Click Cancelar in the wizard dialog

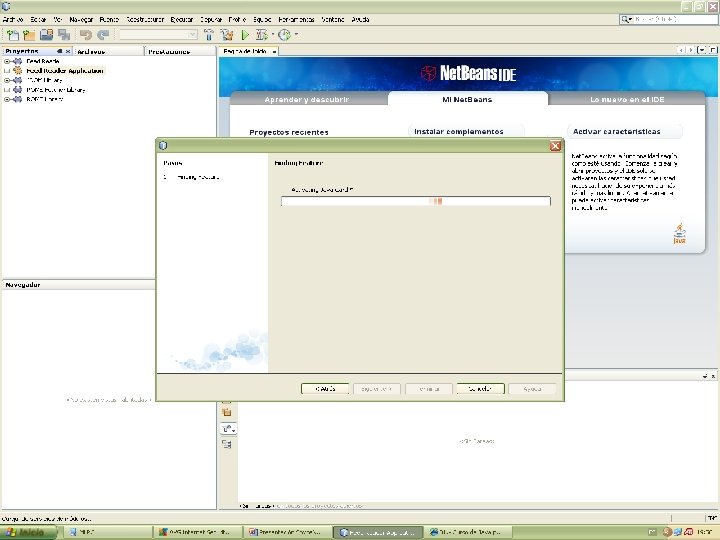pos(480,388)
